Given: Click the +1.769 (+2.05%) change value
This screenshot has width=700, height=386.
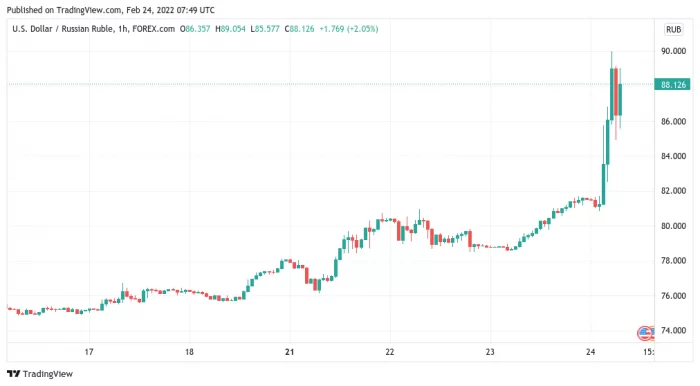Looking at the screenshot, I should click(x=349, y=29).
